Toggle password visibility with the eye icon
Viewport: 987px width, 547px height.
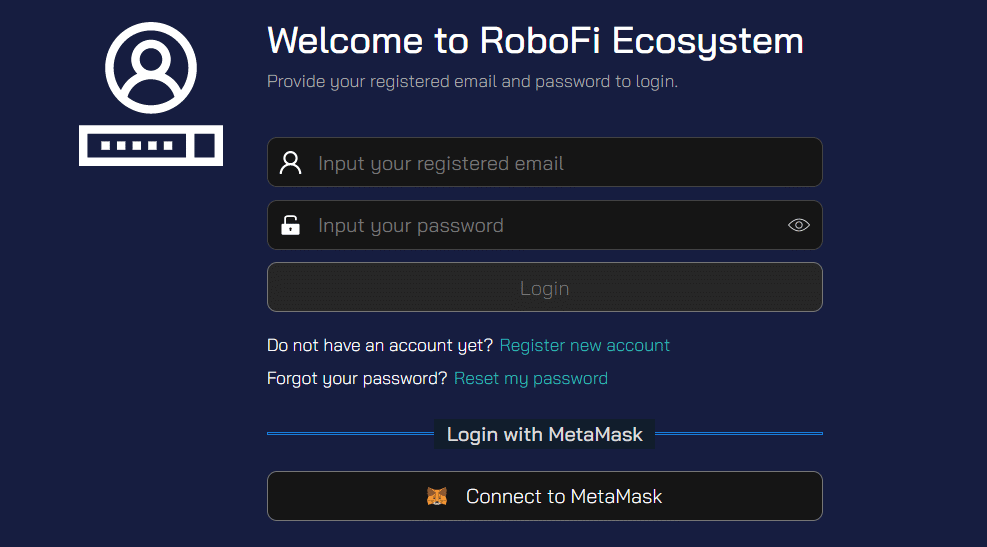tap(798, 225)
